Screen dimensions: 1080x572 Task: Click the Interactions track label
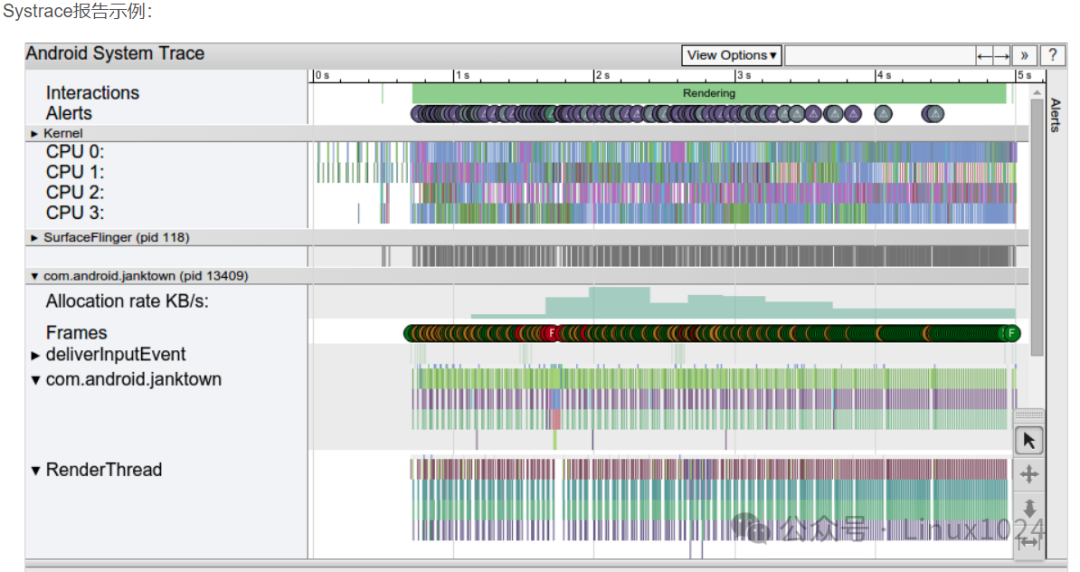coord(92,93)
